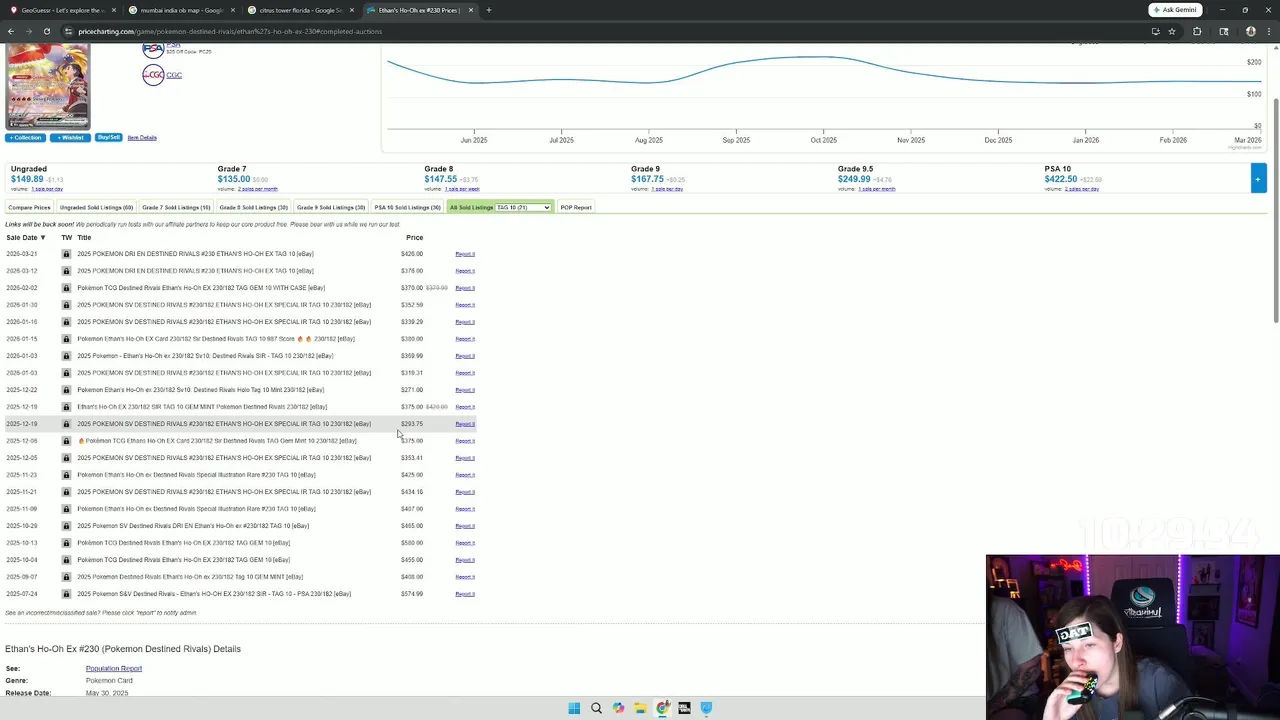
Task: Click the lock icon on the 2026-03-12 row
Action: pos(66,271)
